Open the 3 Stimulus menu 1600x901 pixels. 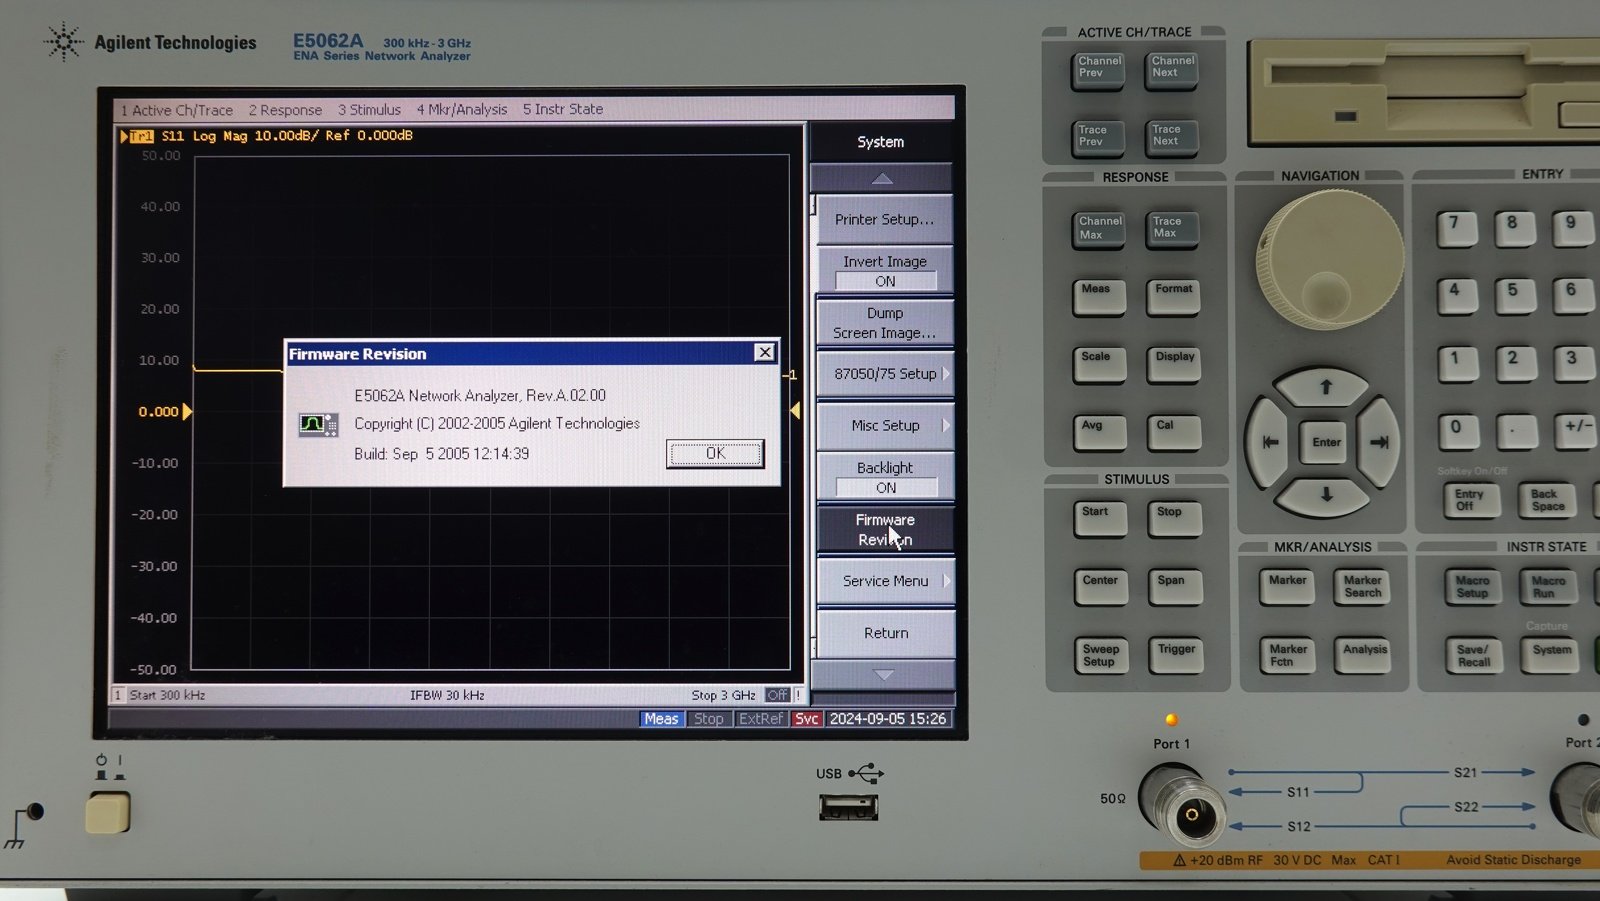369,110
